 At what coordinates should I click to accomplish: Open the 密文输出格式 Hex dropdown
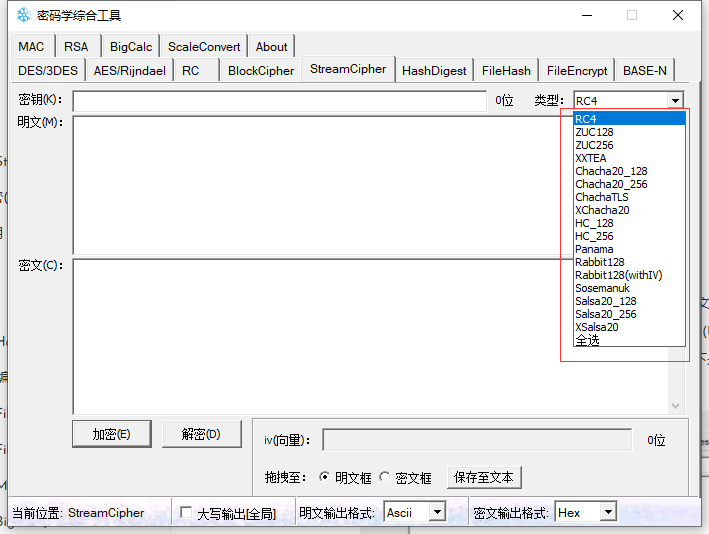click(608, 512)
